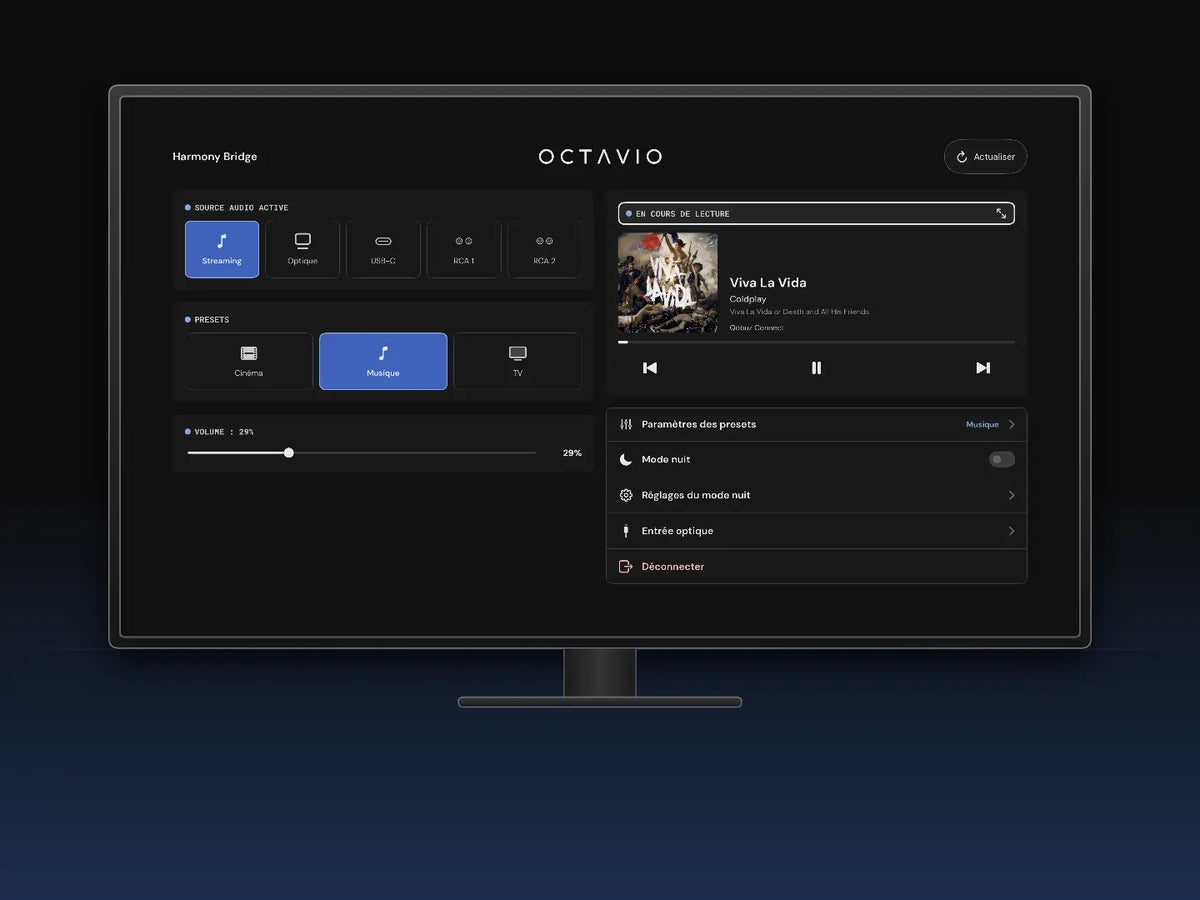The image size is (1200, 900).
Task: Click the OCTAVIO logo
Action: pyautogui.click(x=600, y=156)
